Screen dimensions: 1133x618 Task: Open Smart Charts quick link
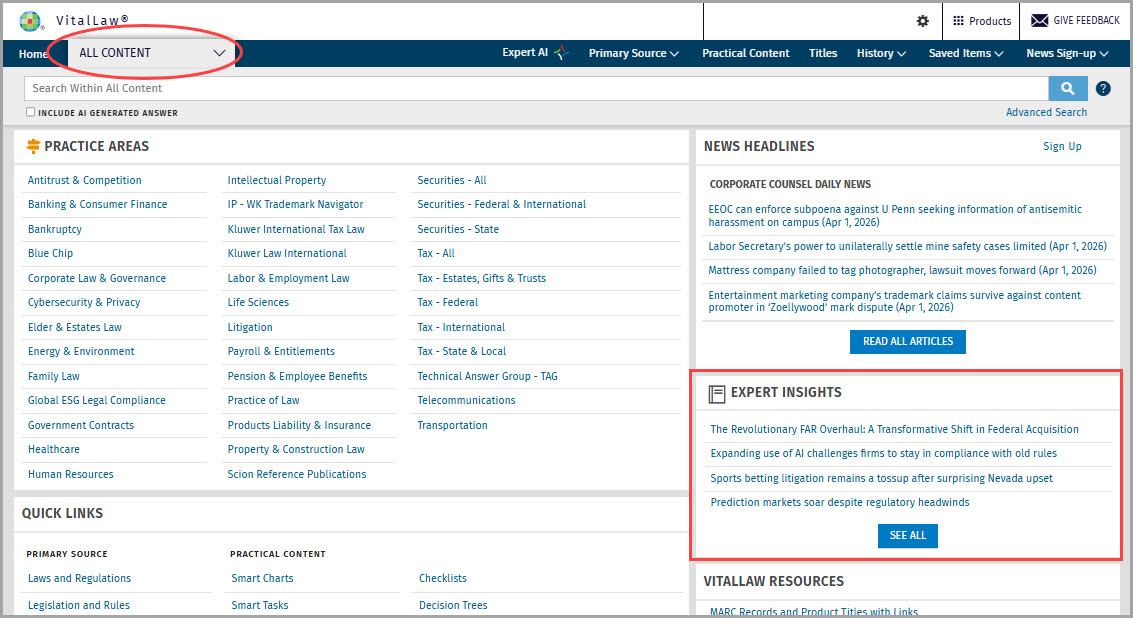tap(262, 578)
